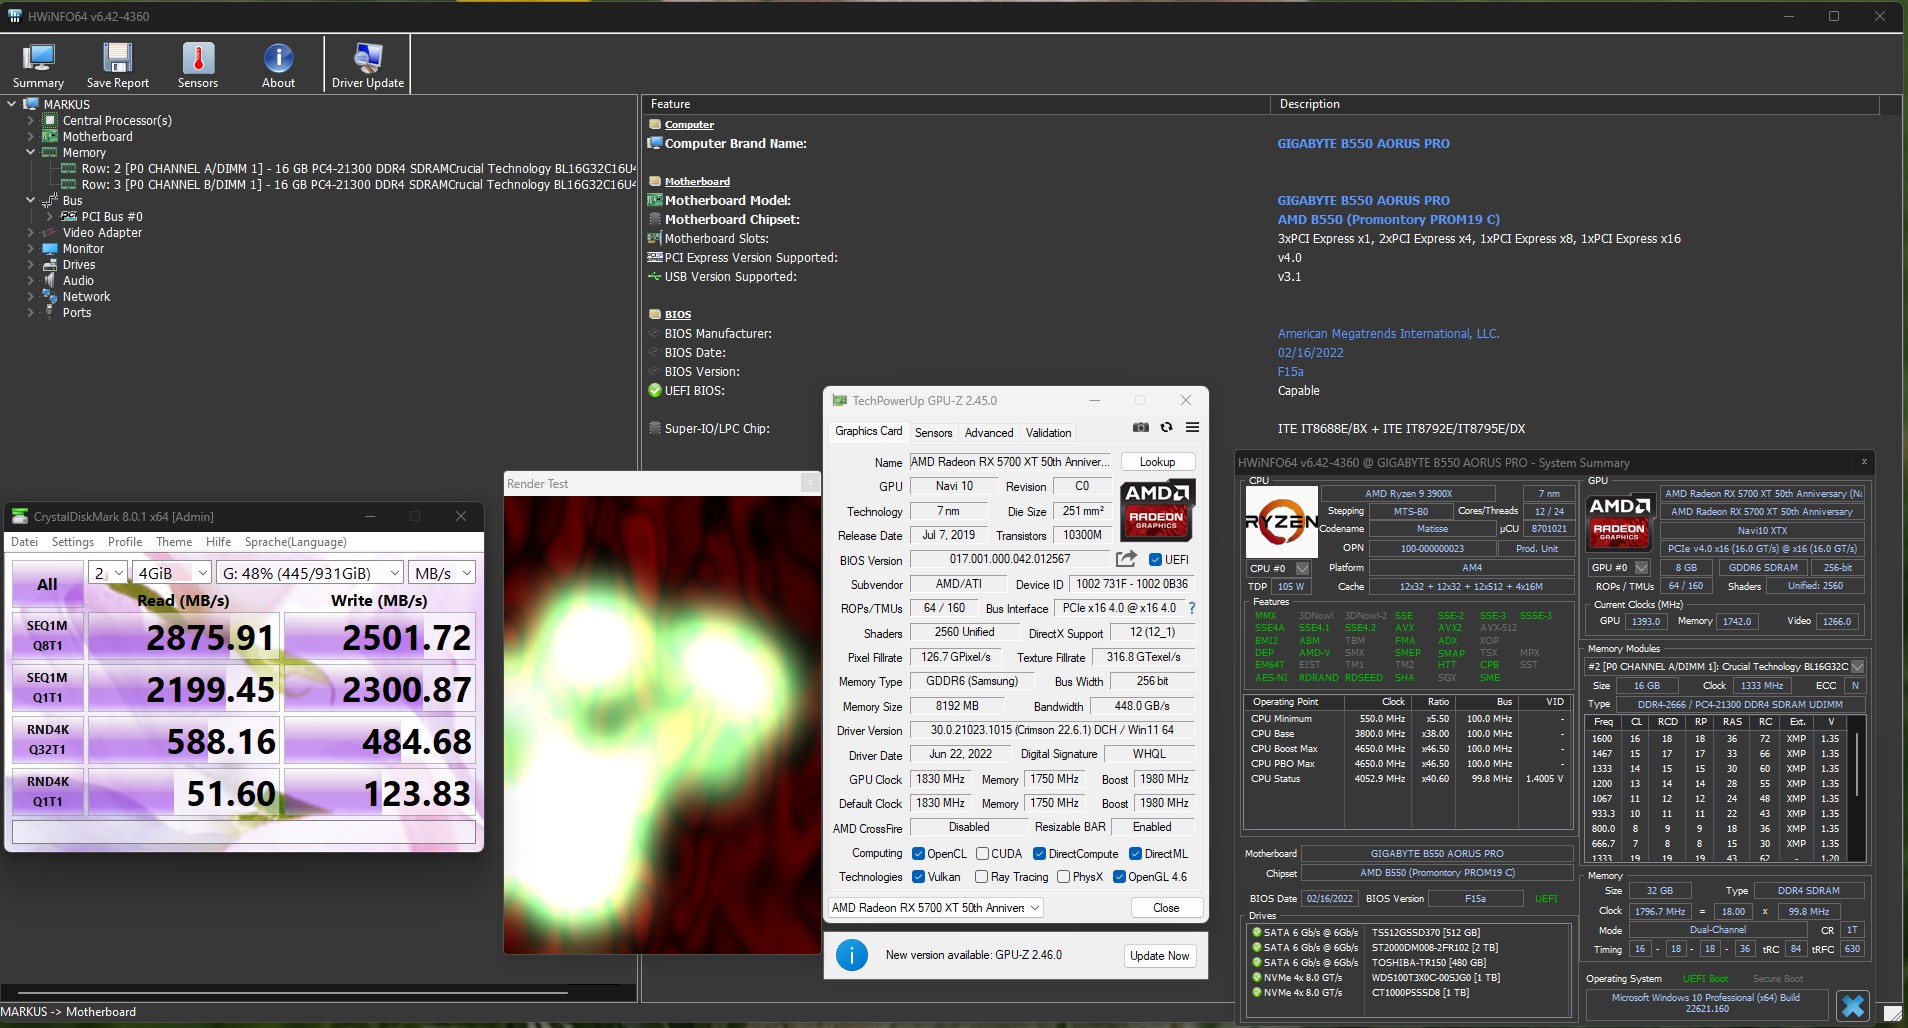Select the Ports node in the HWiNFO tree
Image resolution: width=1908 pixels, height=1028 pixels.
click(x=77, y=313)
